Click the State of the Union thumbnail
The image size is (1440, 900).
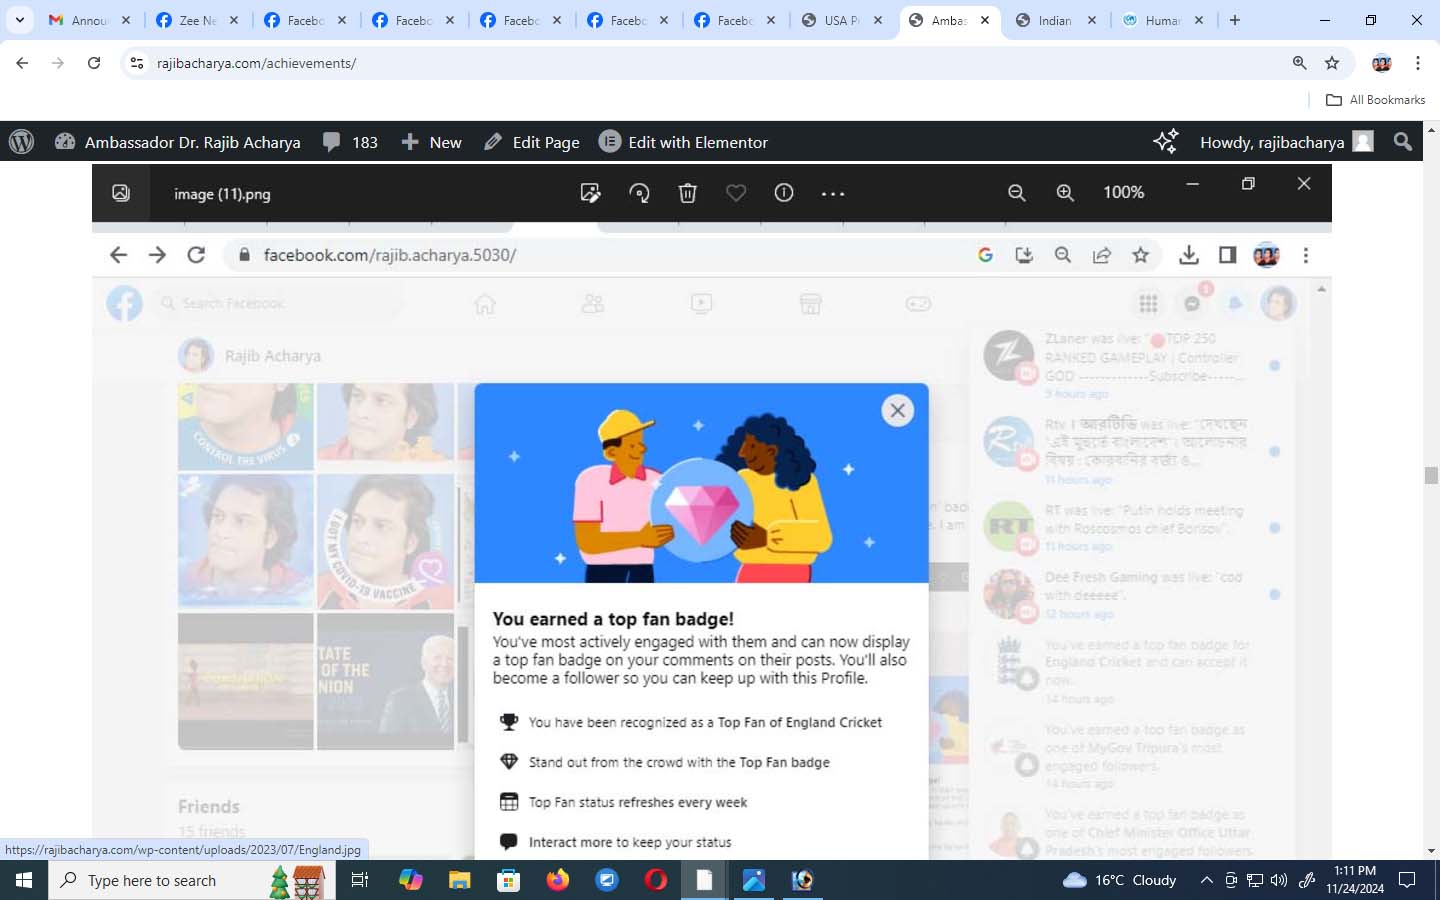[x=385, y=681]
